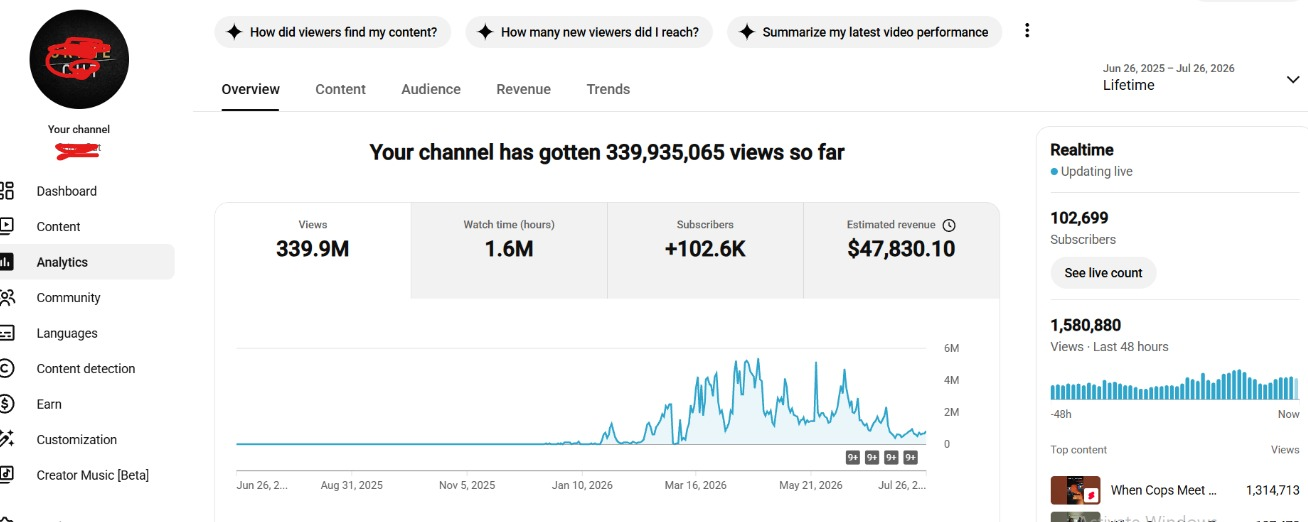The height and width of the screenshot is (522, 1308).
Task: Open Community people icon
Action: point(7,297)
